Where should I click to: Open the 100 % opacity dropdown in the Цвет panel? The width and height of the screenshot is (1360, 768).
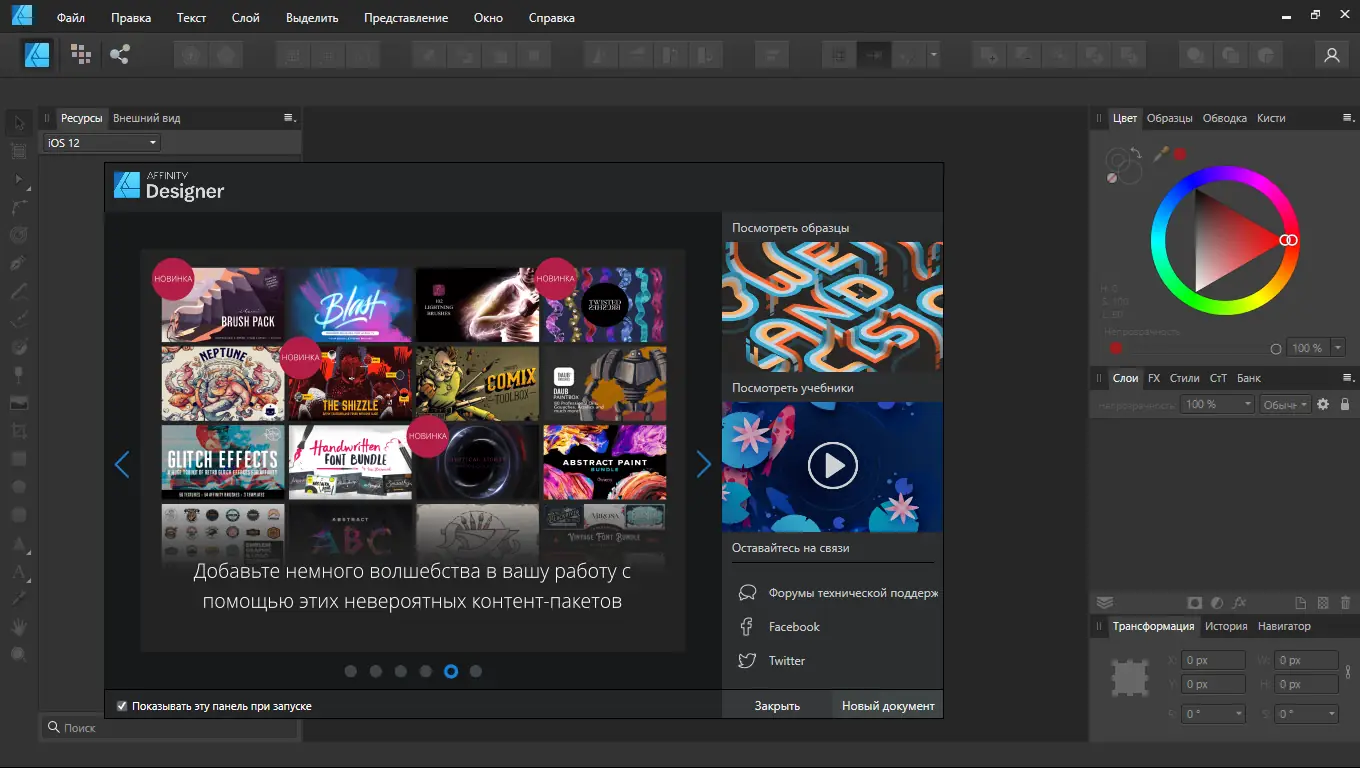pos(1338,348)
